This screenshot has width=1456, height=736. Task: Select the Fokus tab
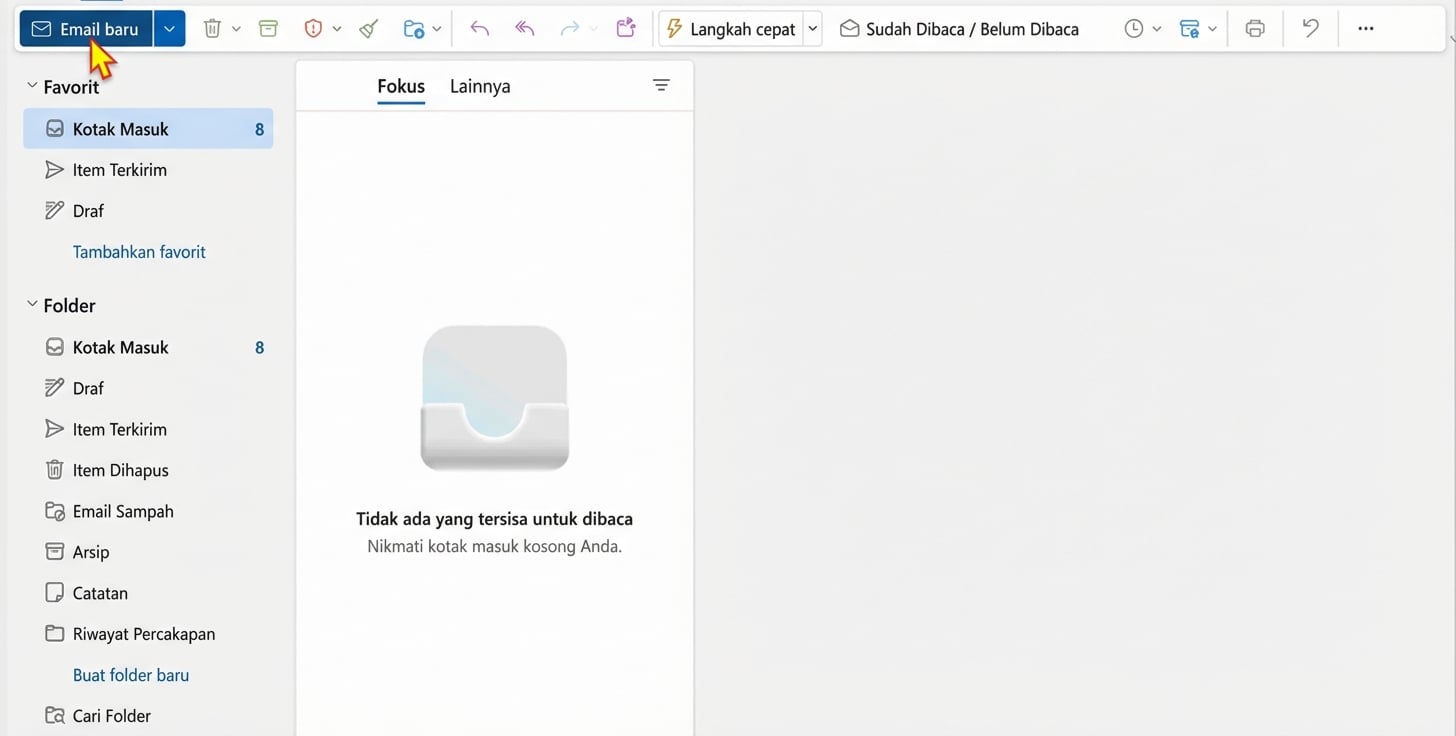[x=401, y=86]
